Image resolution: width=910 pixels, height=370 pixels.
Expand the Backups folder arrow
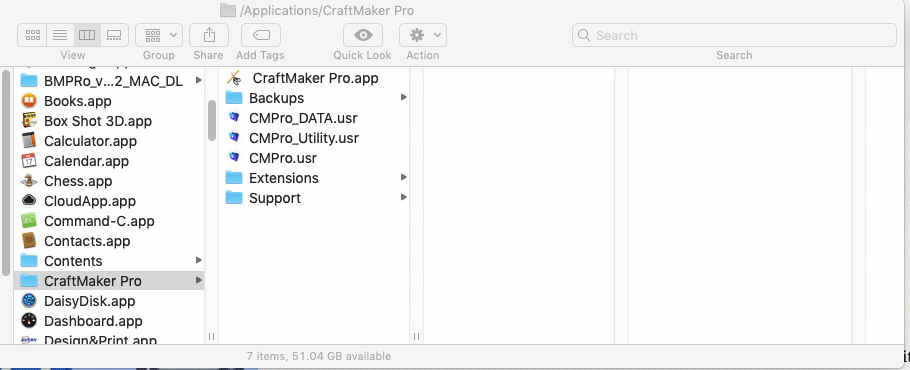(404, 97)
